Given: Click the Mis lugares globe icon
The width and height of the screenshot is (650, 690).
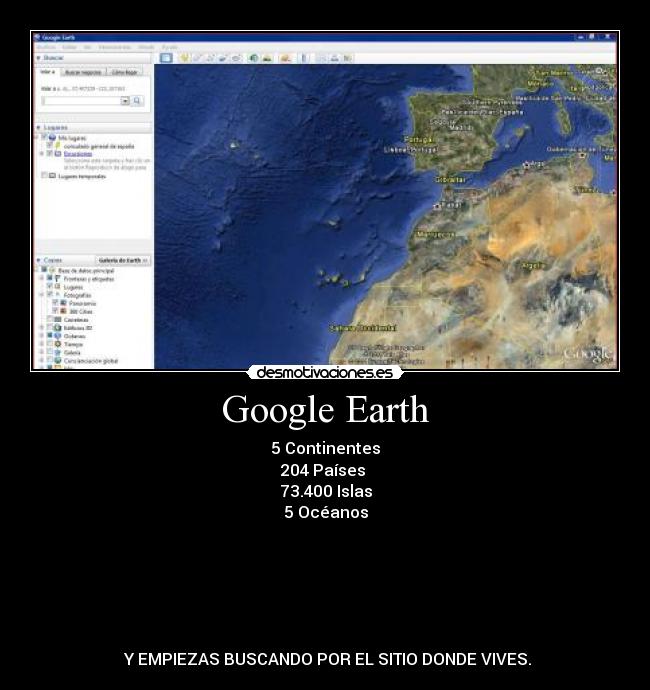Looking at the screenshot, I should pyautogui.click(x=52, y=138).
